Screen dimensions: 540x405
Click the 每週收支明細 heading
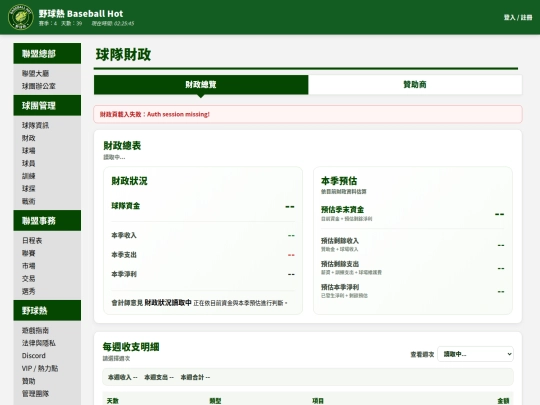(x=131, y=347)
